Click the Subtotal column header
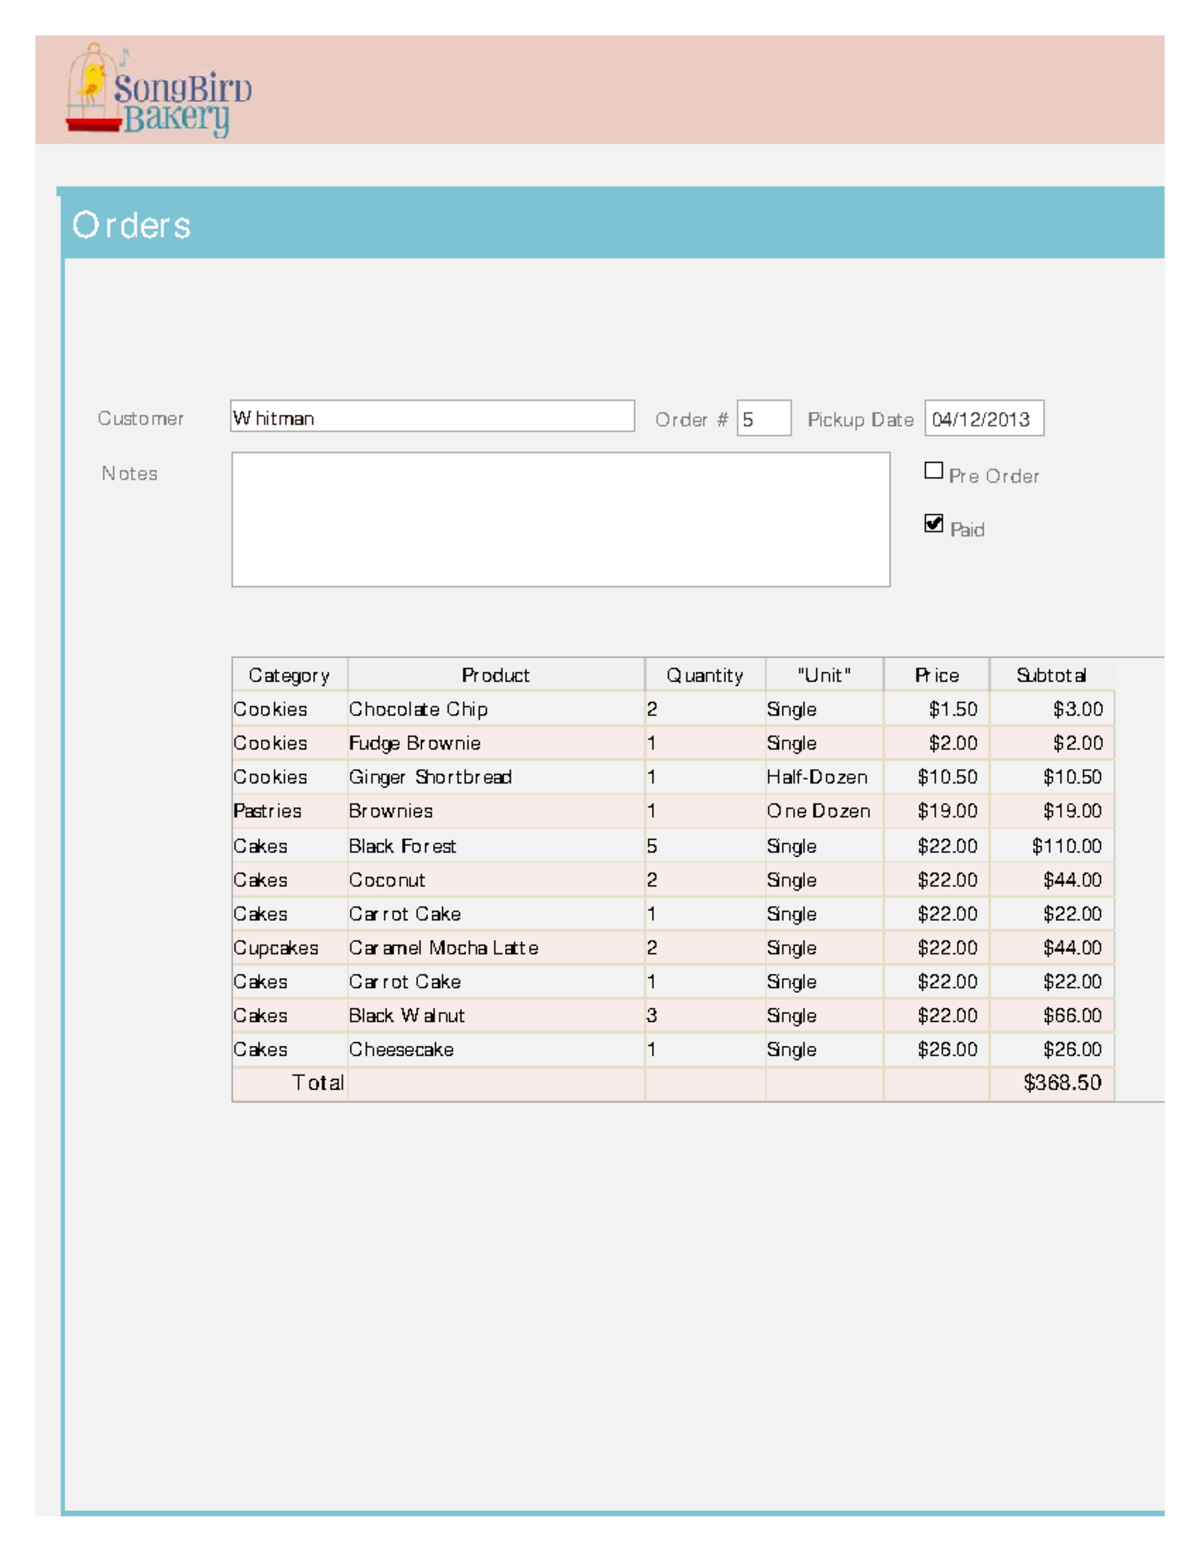This screenshot has height=1553, width=1200. [1051, 675]
